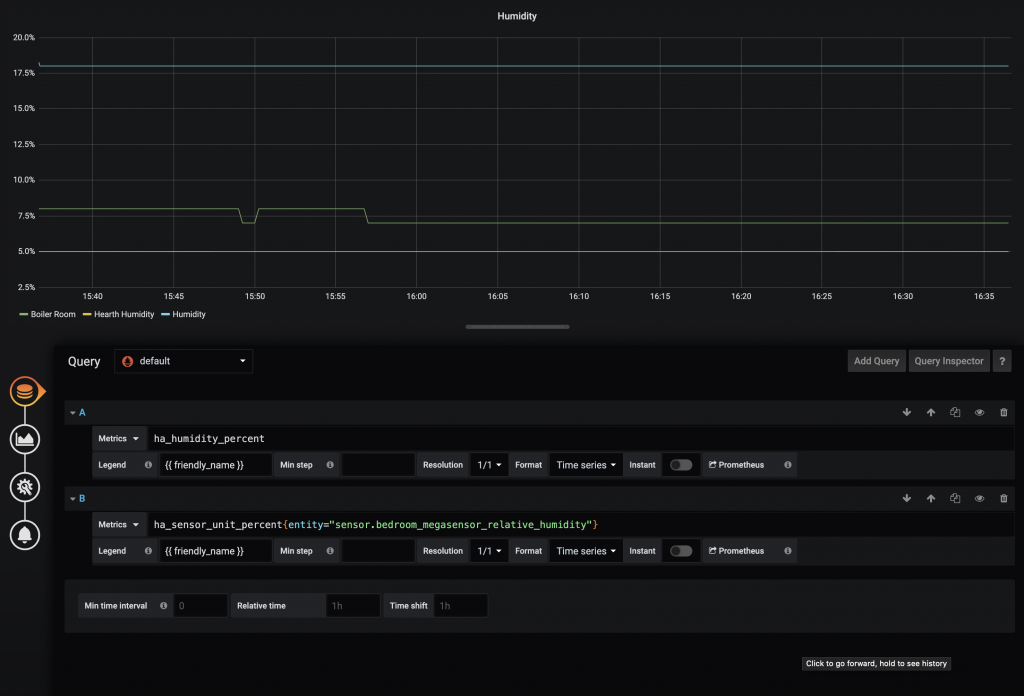The height and width of the screenshot is (696, 1024).
Task: Move query B up
Action: pyautogui.click(x=931, y=499)
